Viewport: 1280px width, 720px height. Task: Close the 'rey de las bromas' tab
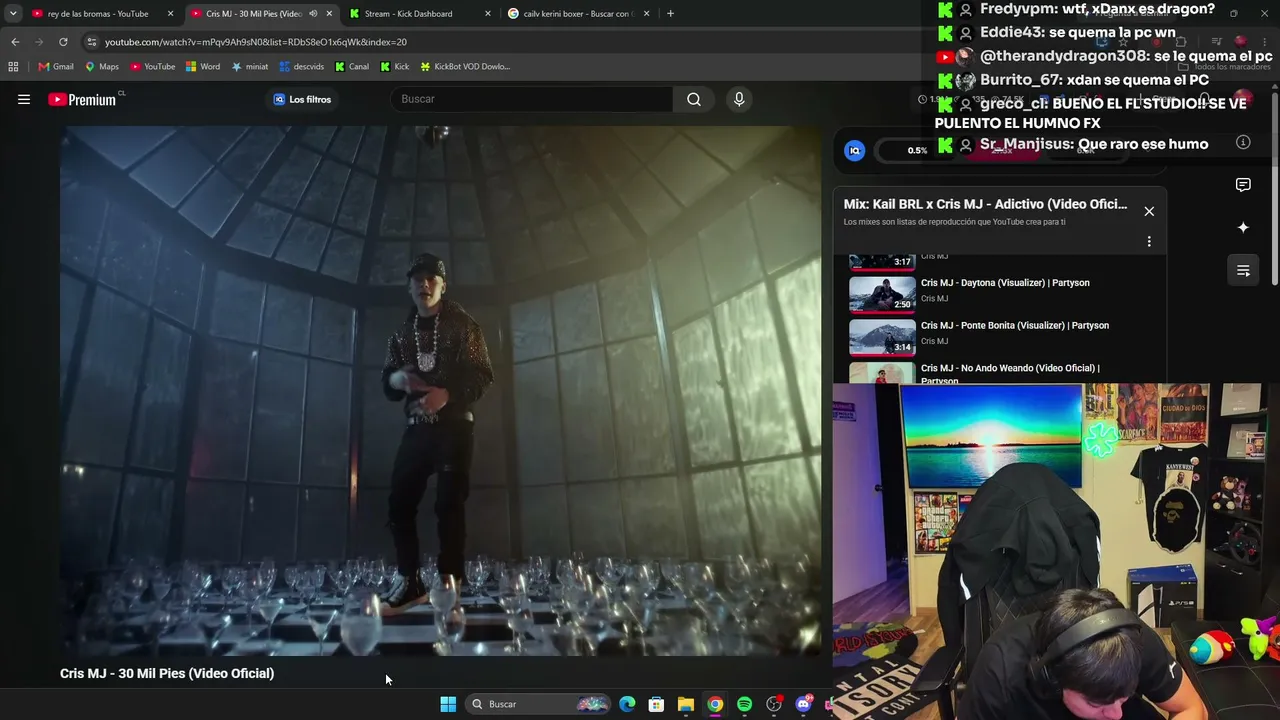coord(170,14)
